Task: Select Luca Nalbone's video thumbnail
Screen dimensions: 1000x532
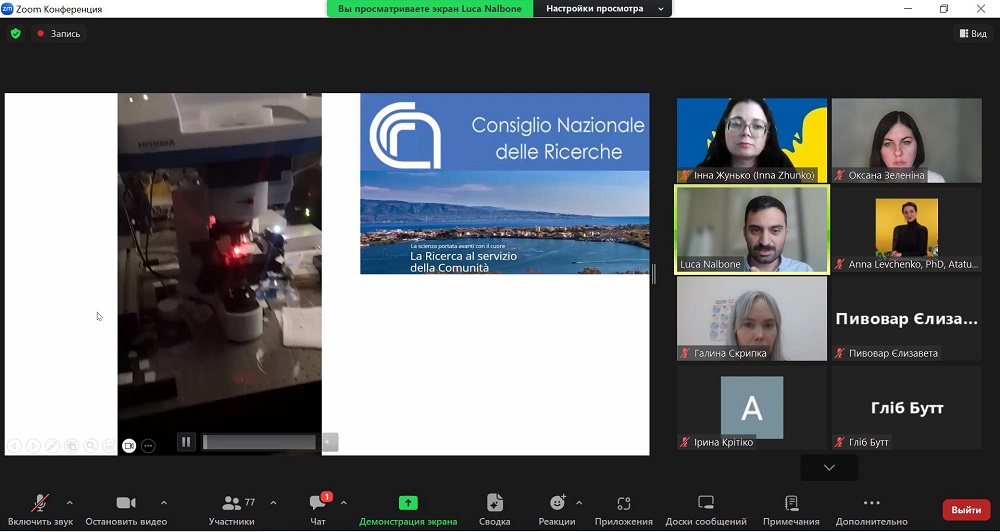Action: pos(752,229)
